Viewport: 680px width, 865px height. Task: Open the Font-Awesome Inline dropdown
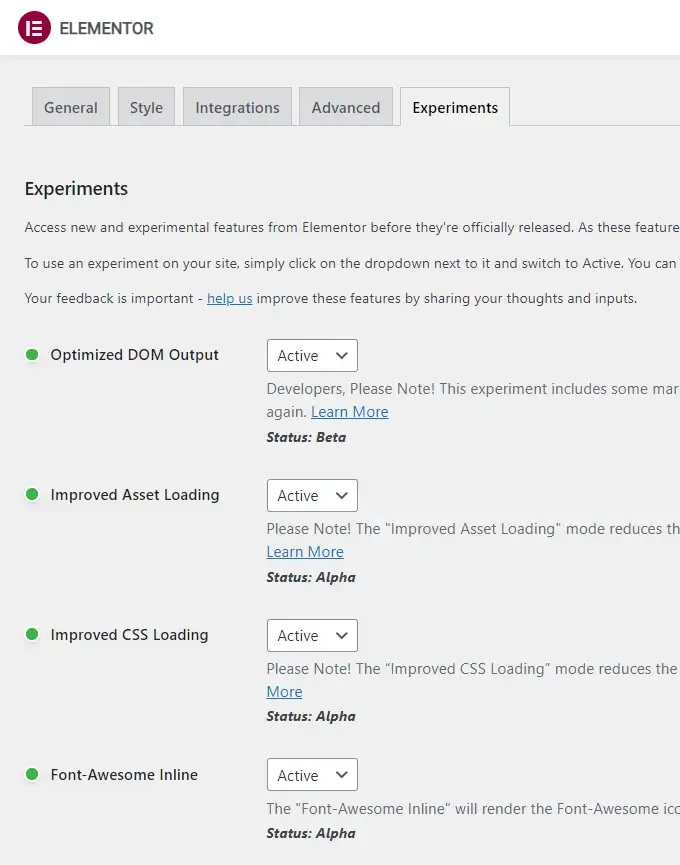point(311,774)
